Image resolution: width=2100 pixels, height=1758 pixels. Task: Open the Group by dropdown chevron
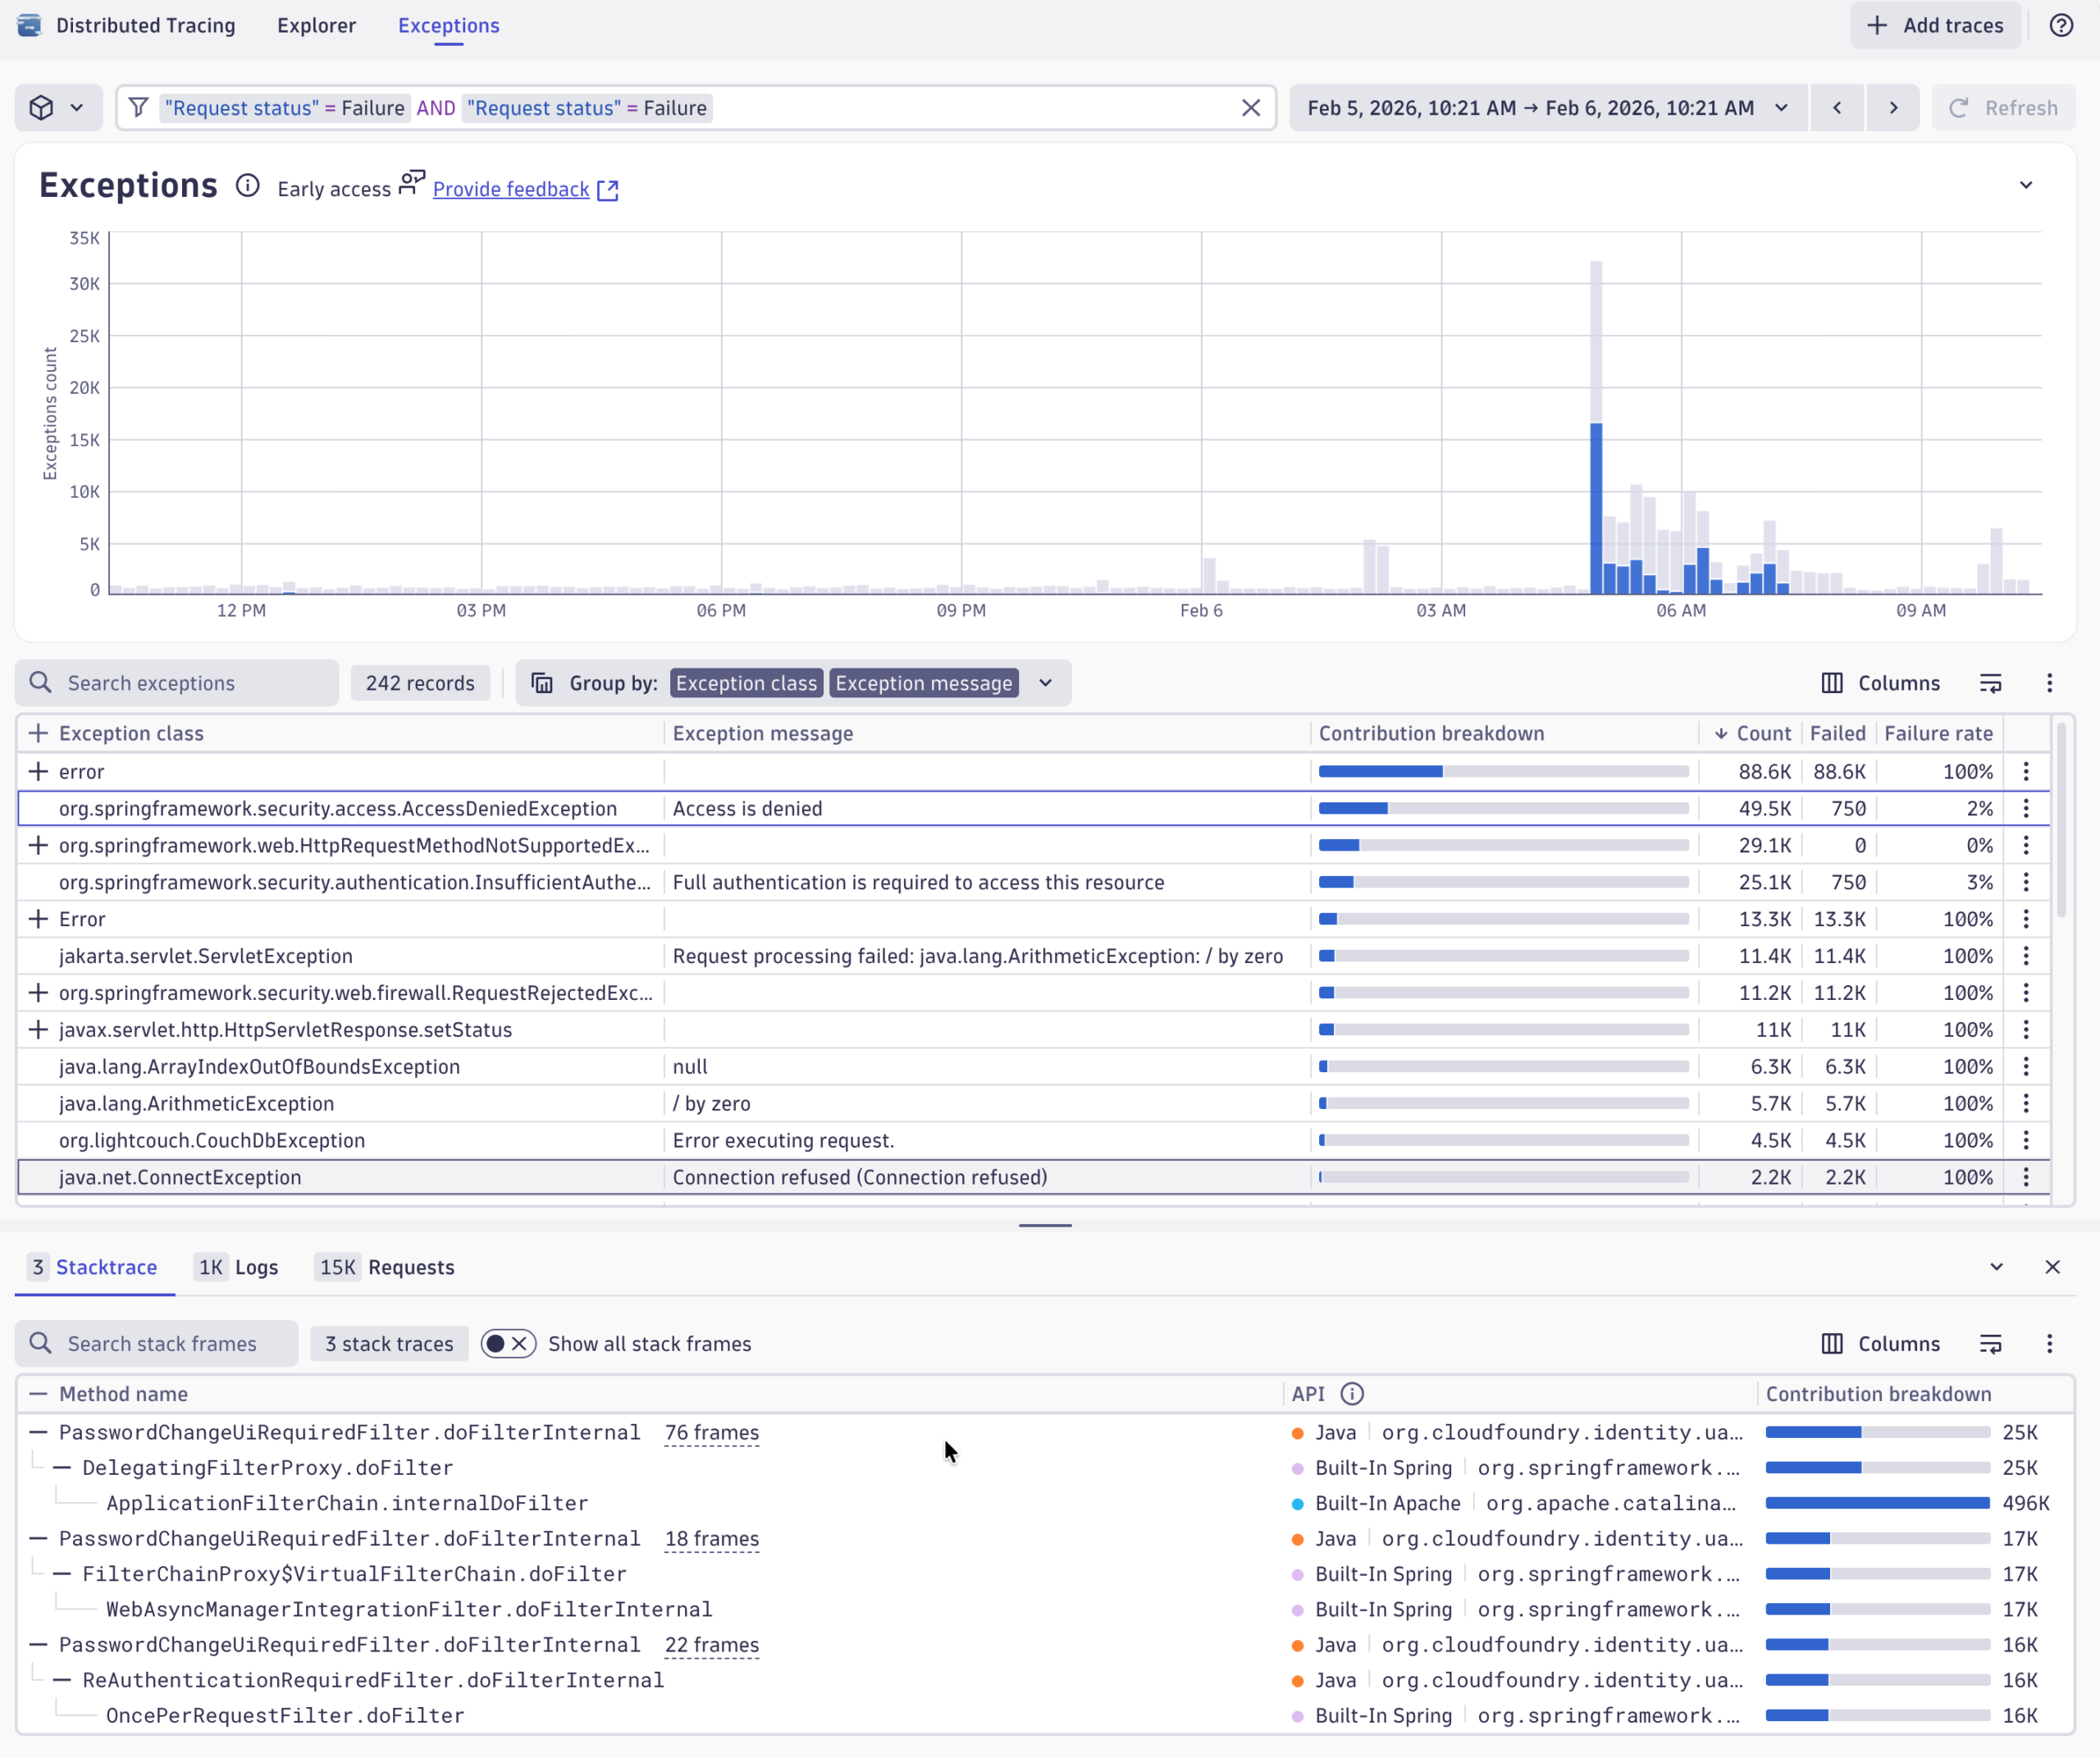coord(1045,683)
